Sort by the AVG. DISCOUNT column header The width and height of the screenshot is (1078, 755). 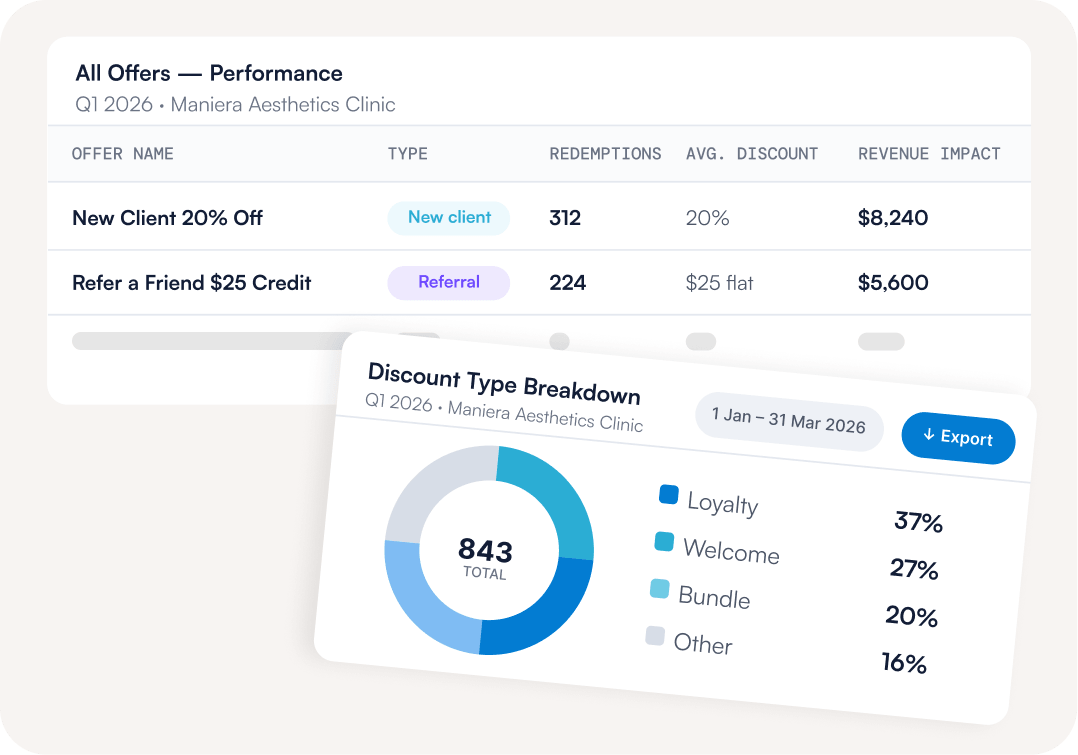[751, 153]
